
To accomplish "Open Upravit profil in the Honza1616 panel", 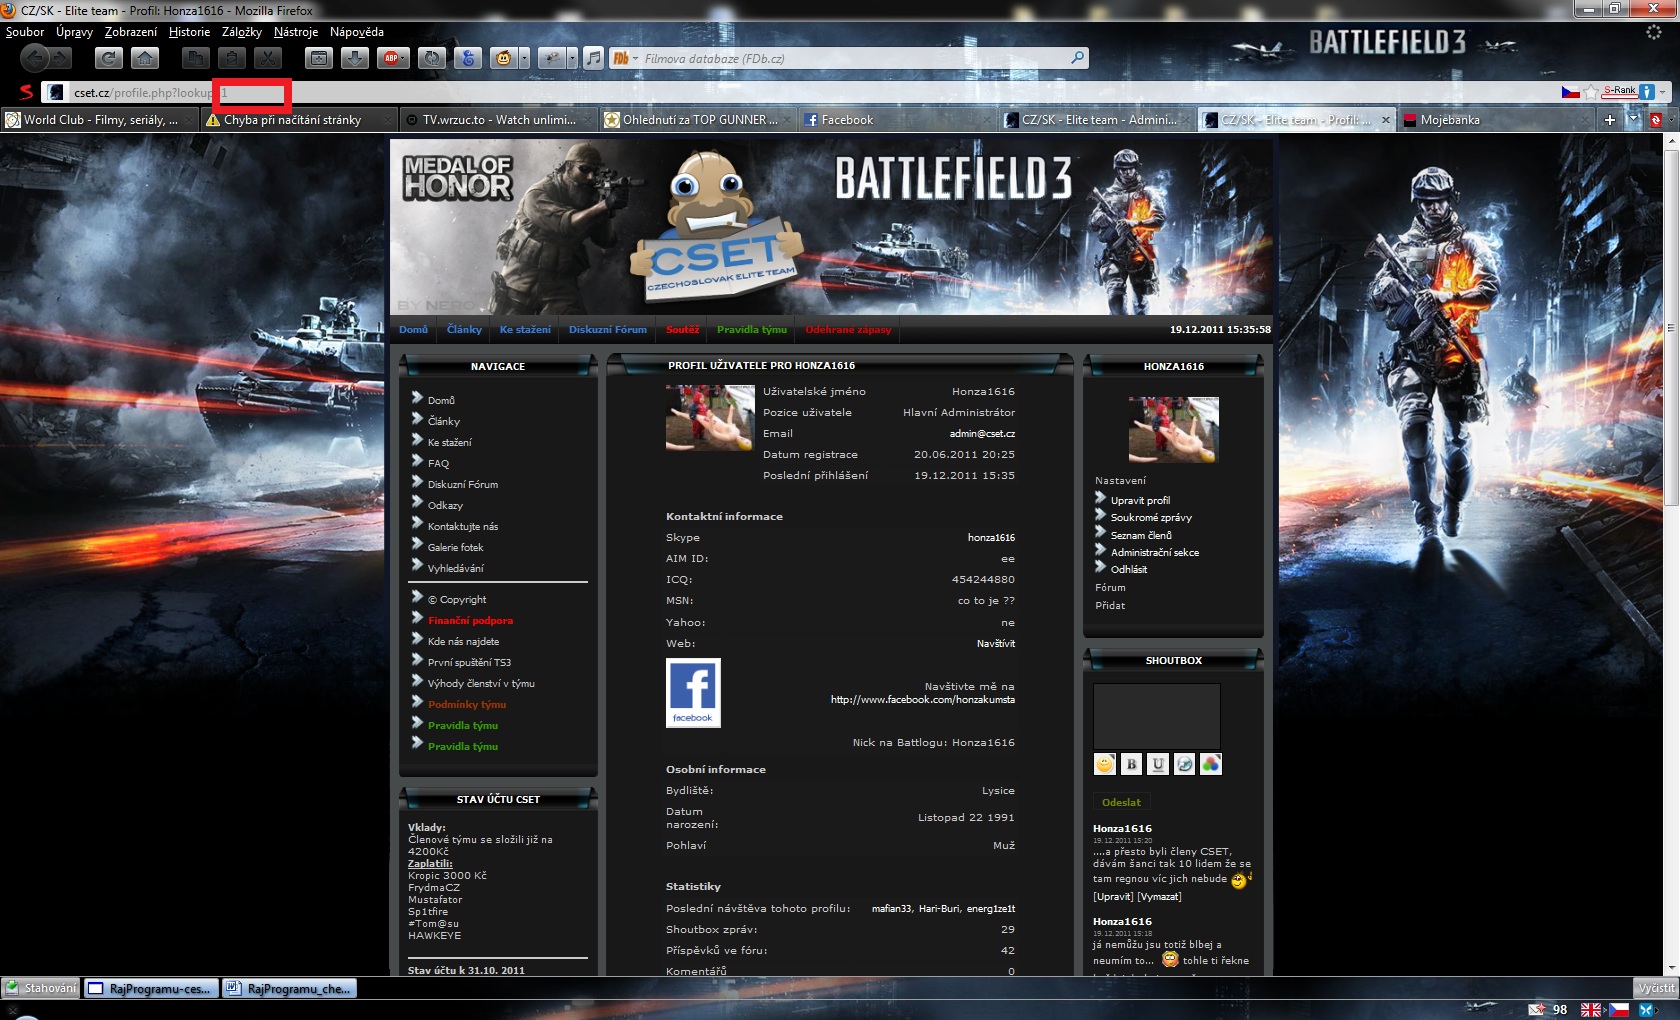I will coord(1140,501).
